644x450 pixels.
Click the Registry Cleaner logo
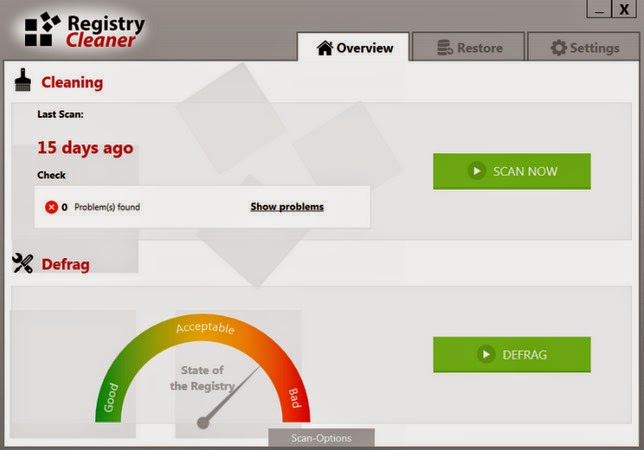click(84, 30)
